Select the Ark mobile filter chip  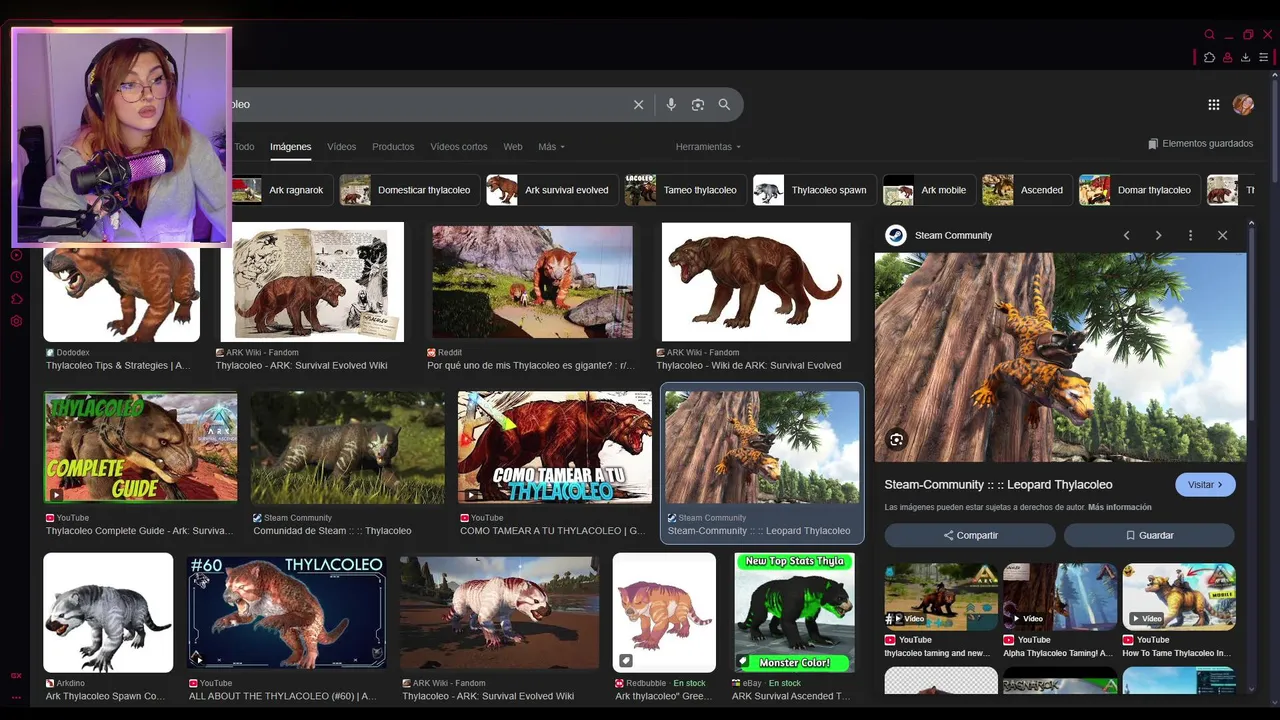[x=928, y=190]
